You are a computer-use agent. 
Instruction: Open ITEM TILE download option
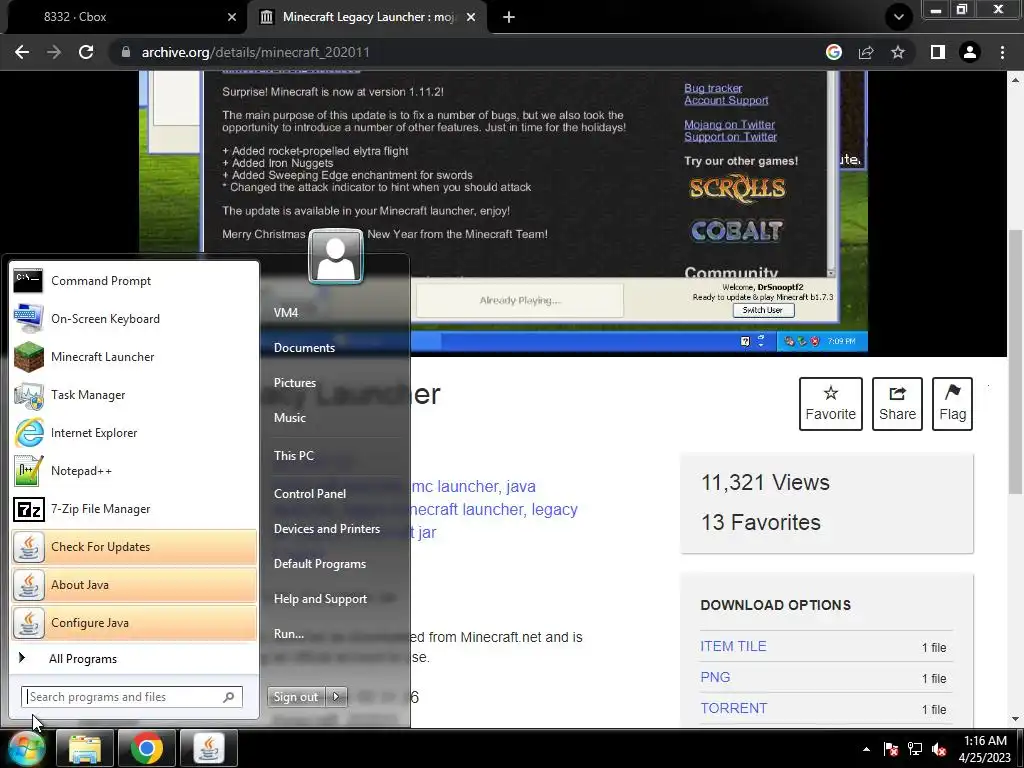coord(733,646)
